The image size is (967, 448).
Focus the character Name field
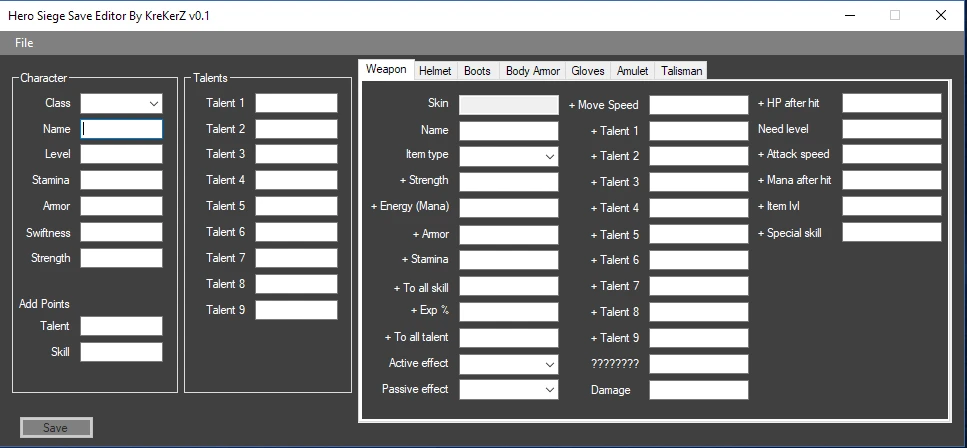coord(121,129)
